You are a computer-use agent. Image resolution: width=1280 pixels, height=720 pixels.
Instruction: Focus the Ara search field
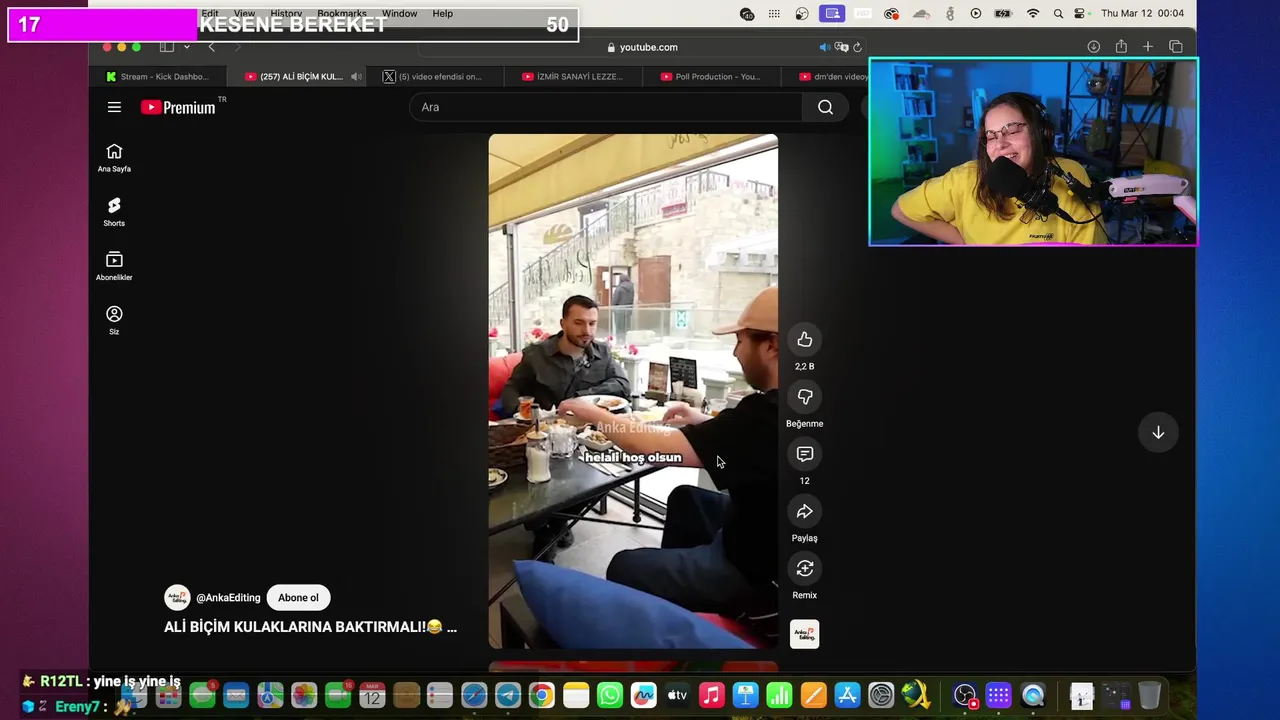coord(606,107)
